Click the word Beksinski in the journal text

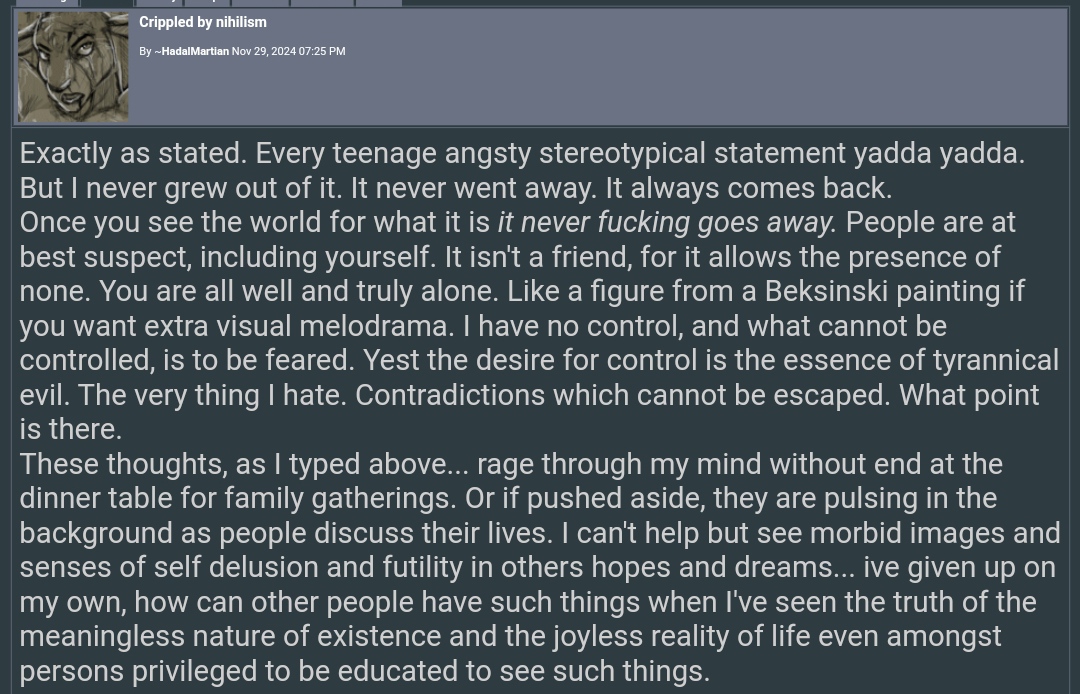coord(826,291)
